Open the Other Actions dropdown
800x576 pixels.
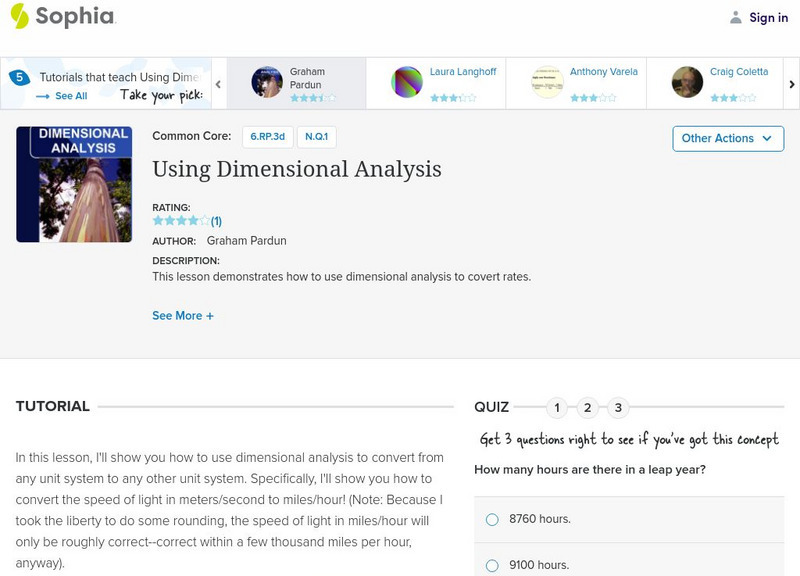[726, 139]
